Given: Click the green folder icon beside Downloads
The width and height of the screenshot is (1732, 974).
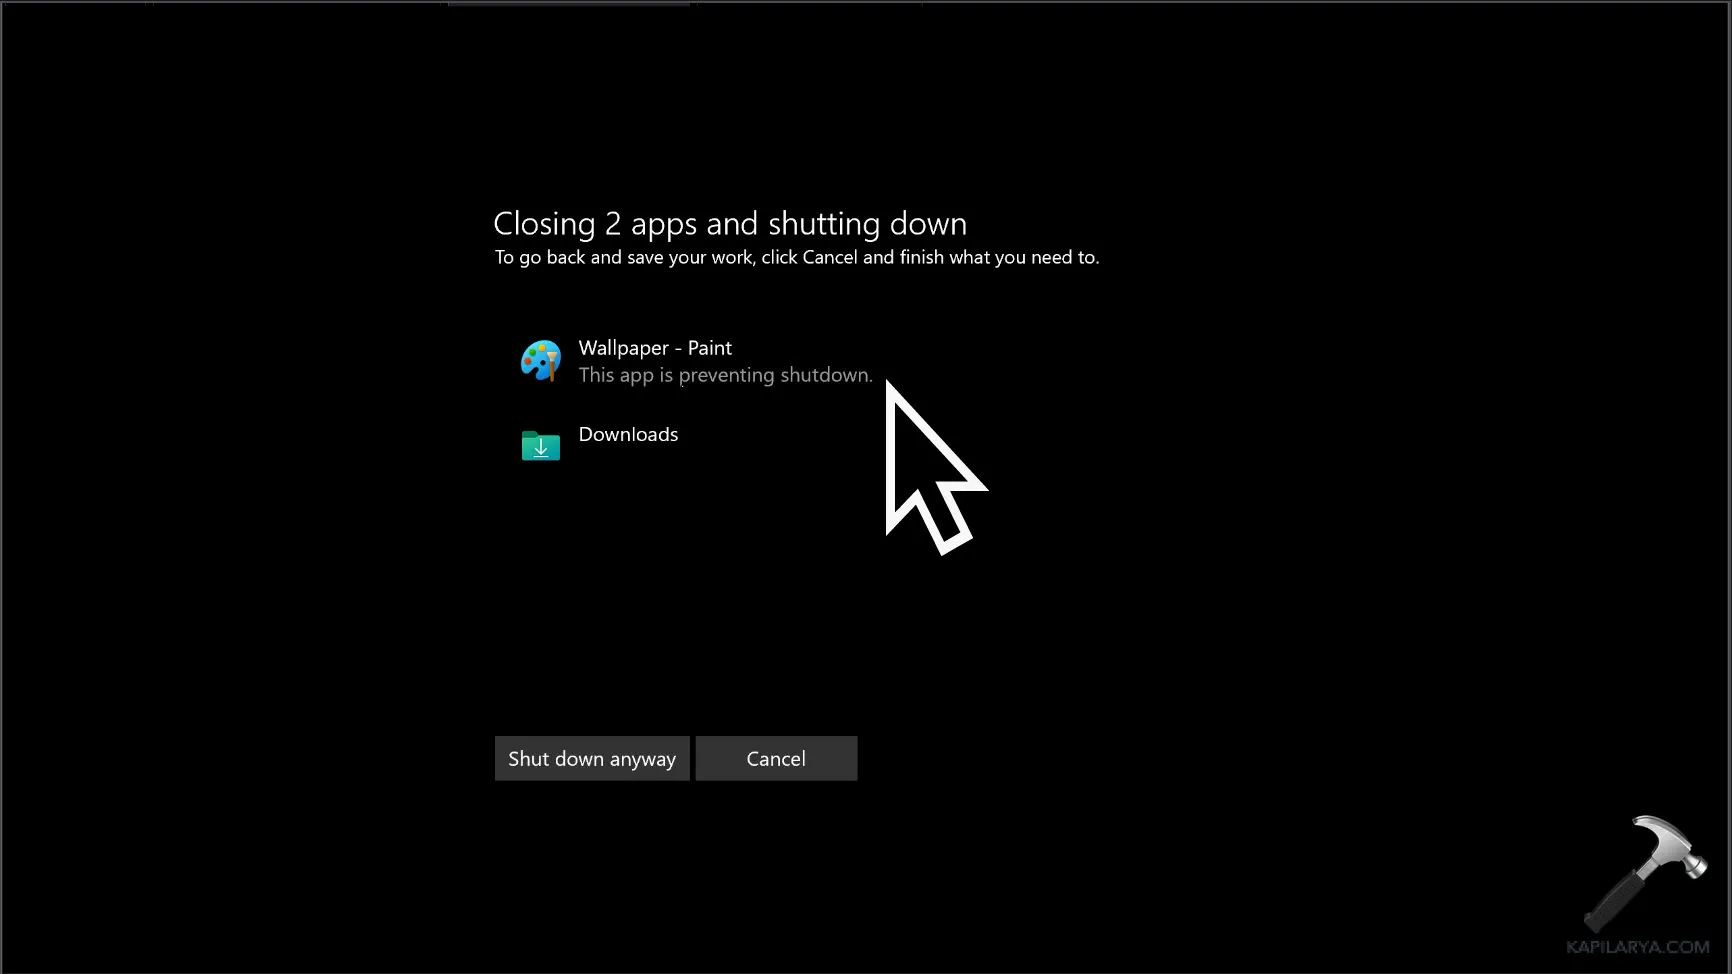Looking at the screenshot, I should 541,446.
